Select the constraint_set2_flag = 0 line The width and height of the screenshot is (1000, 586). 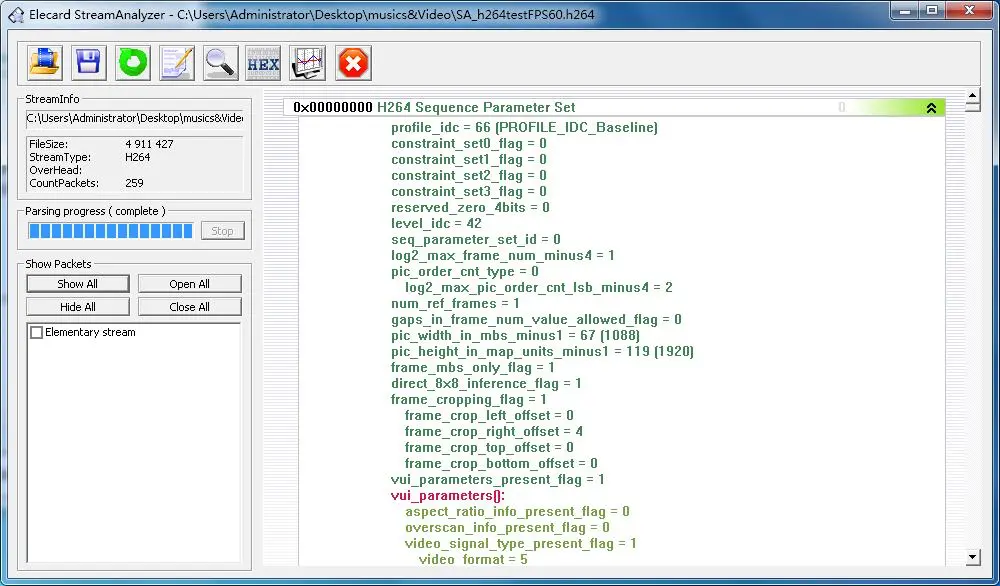469,175
